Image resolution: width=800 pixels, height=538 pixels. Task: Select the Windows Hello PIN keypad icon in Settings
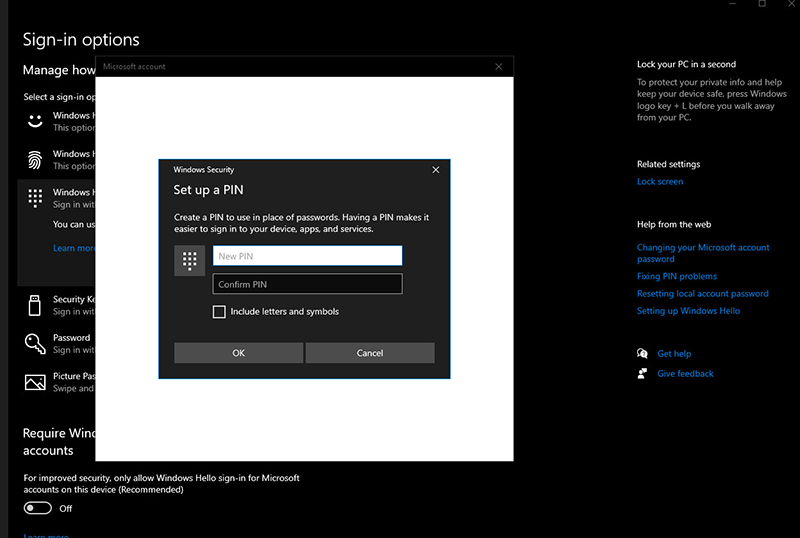tap(35, 198)
